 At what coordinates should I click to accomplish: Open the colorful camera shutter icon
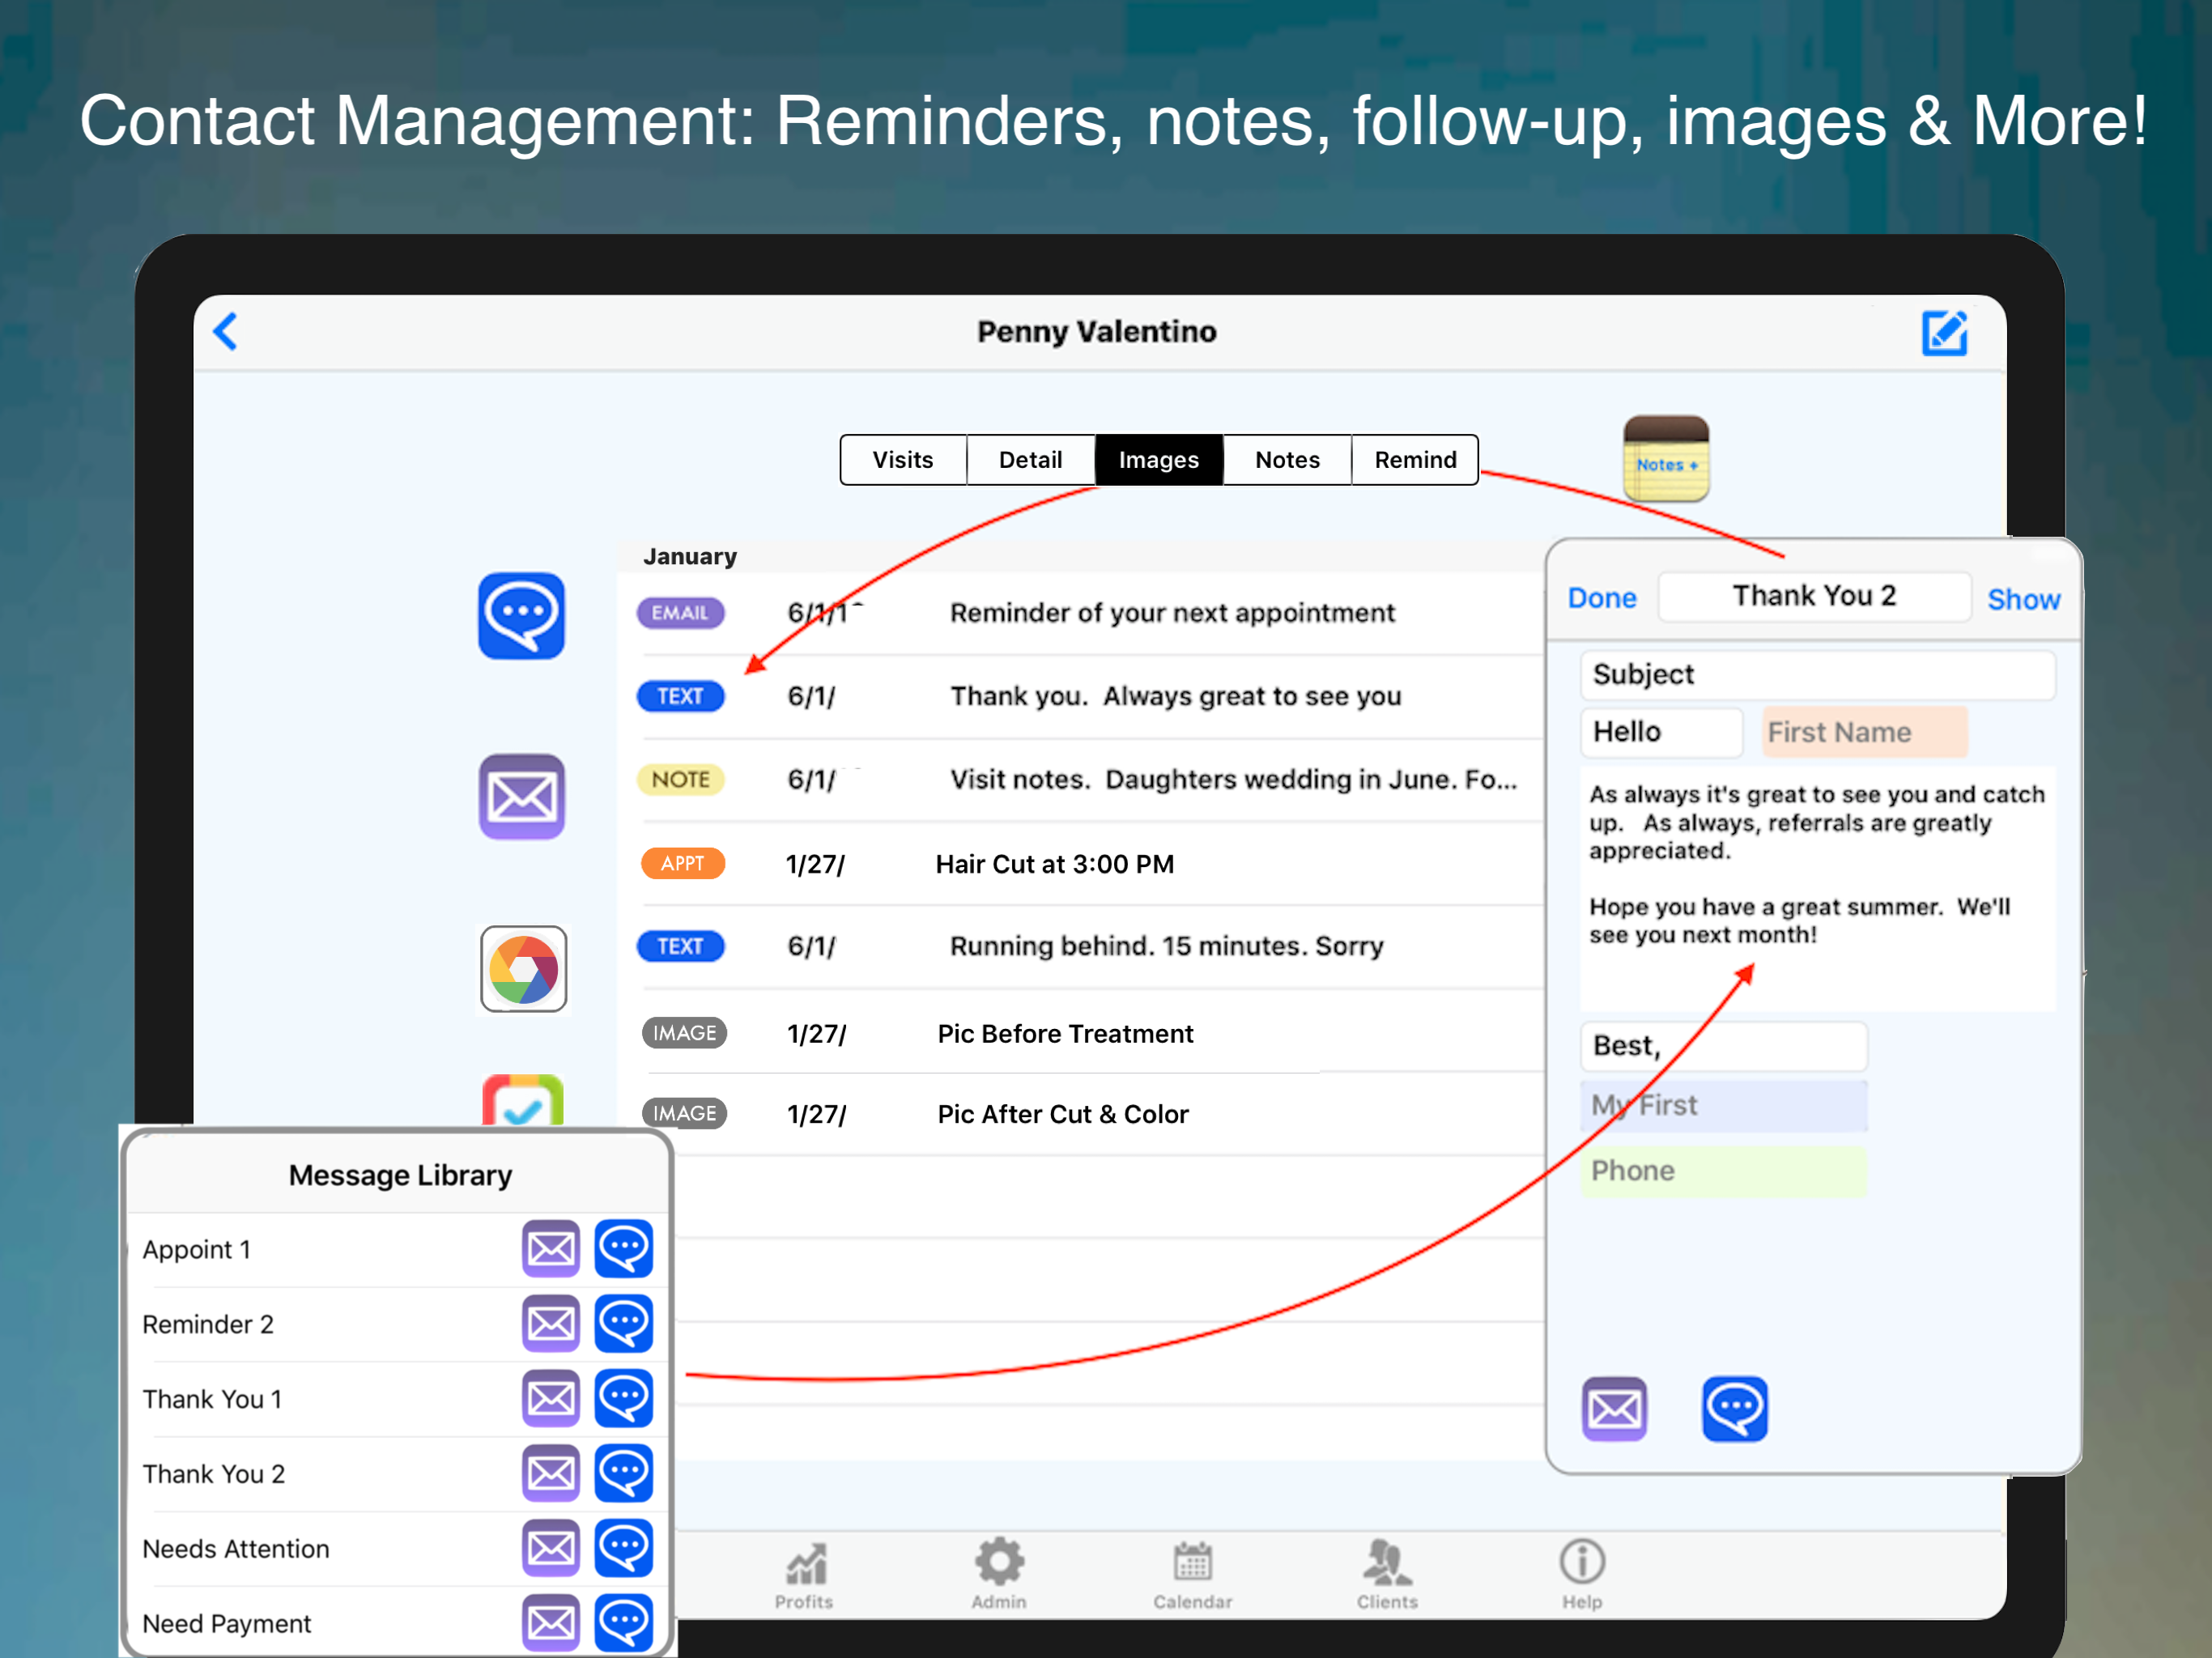click(x=523, y=969)
